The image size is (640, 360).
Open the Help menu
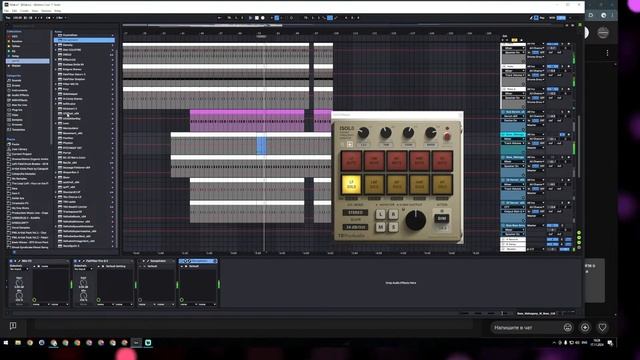pyautogui.click(x=58, y=11)
